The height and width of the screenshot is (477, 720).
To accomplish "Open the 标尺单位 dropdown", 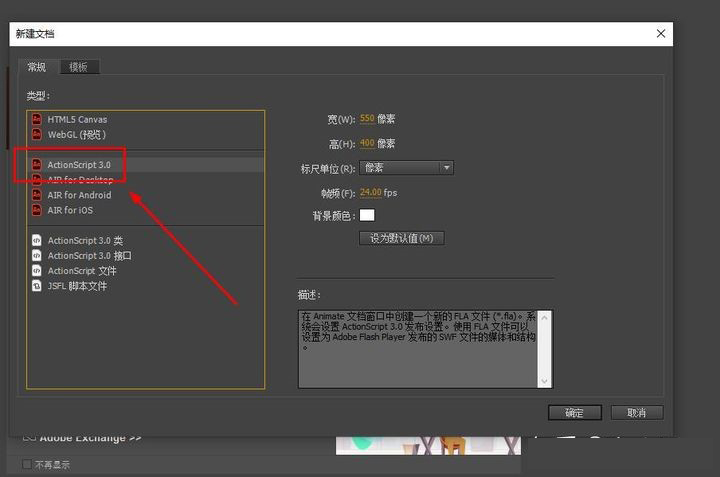I will 406,168.
